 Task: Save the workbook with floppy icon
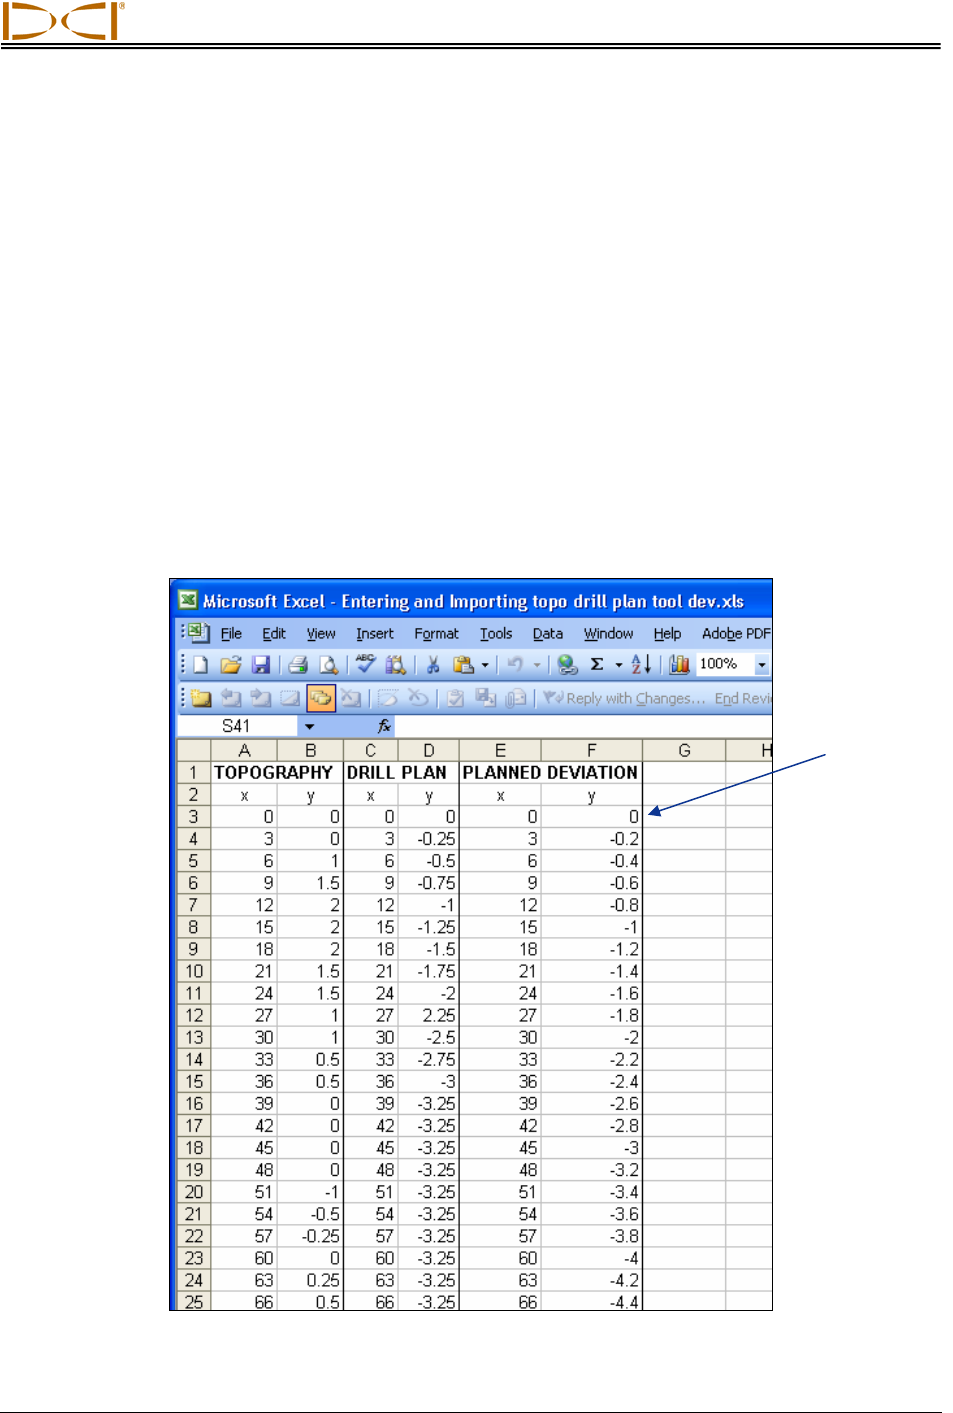pos(261,664)
